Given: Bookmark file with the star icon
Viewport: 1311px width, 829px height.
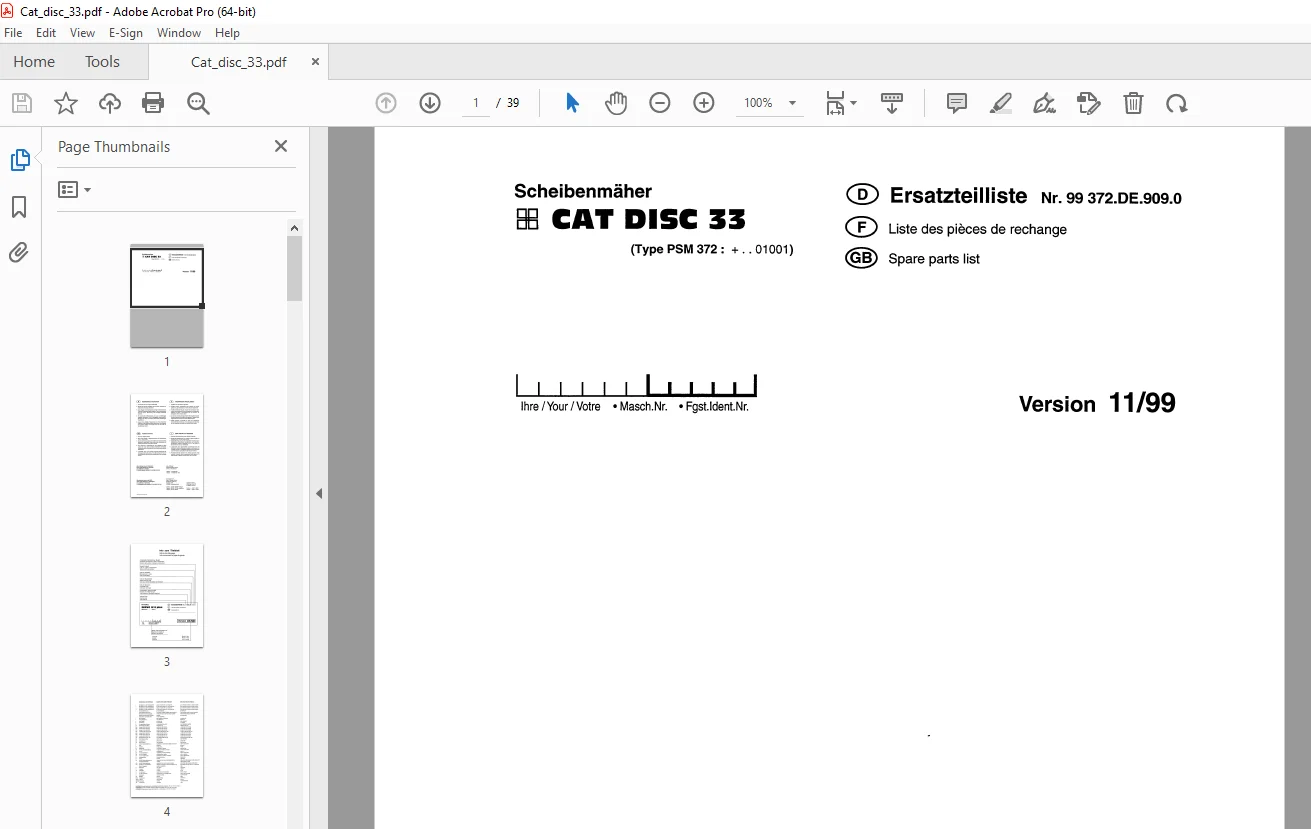Looking at the screenshot, I should 66,103.
